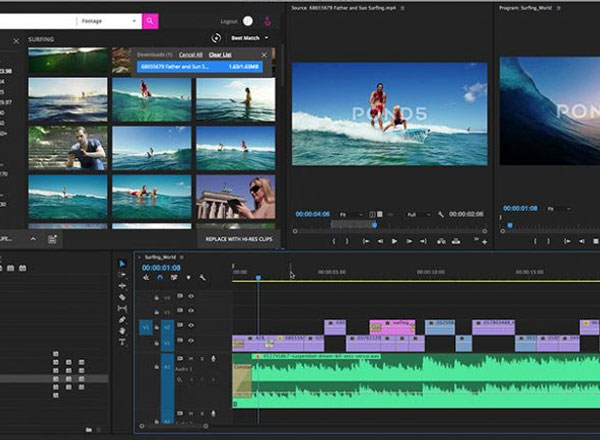Go to In point in Source monitor
This screenshot has height=440, width=600.
(x=366, y=241)
